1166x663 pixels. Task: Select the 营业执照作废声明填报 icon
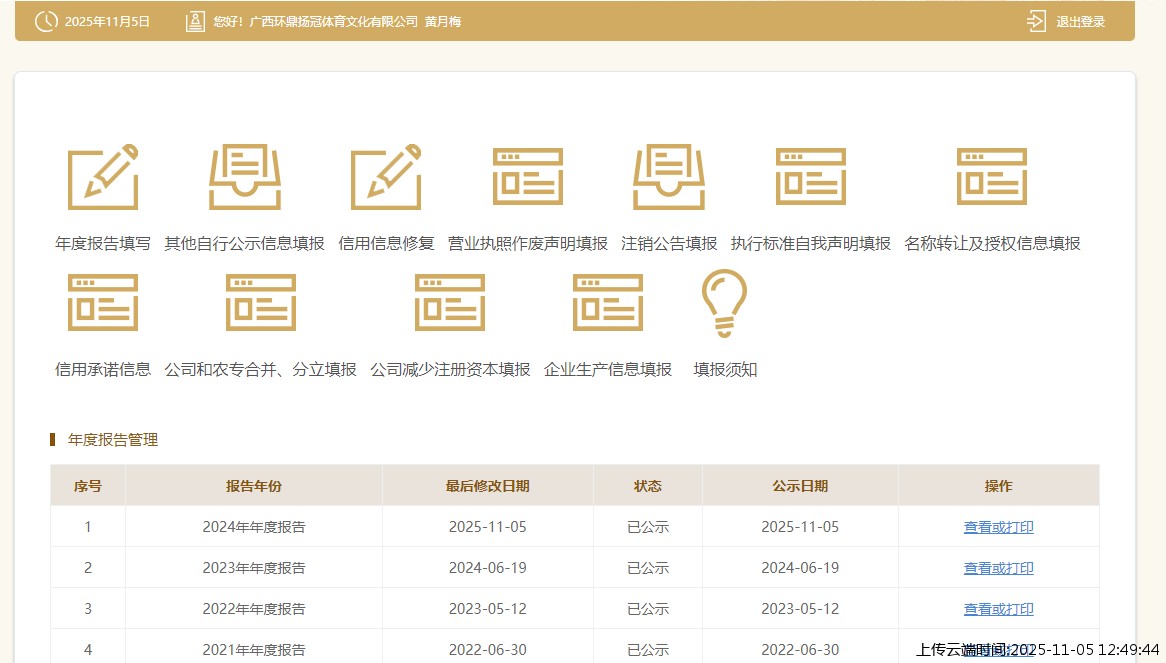(x=528, y=178)
